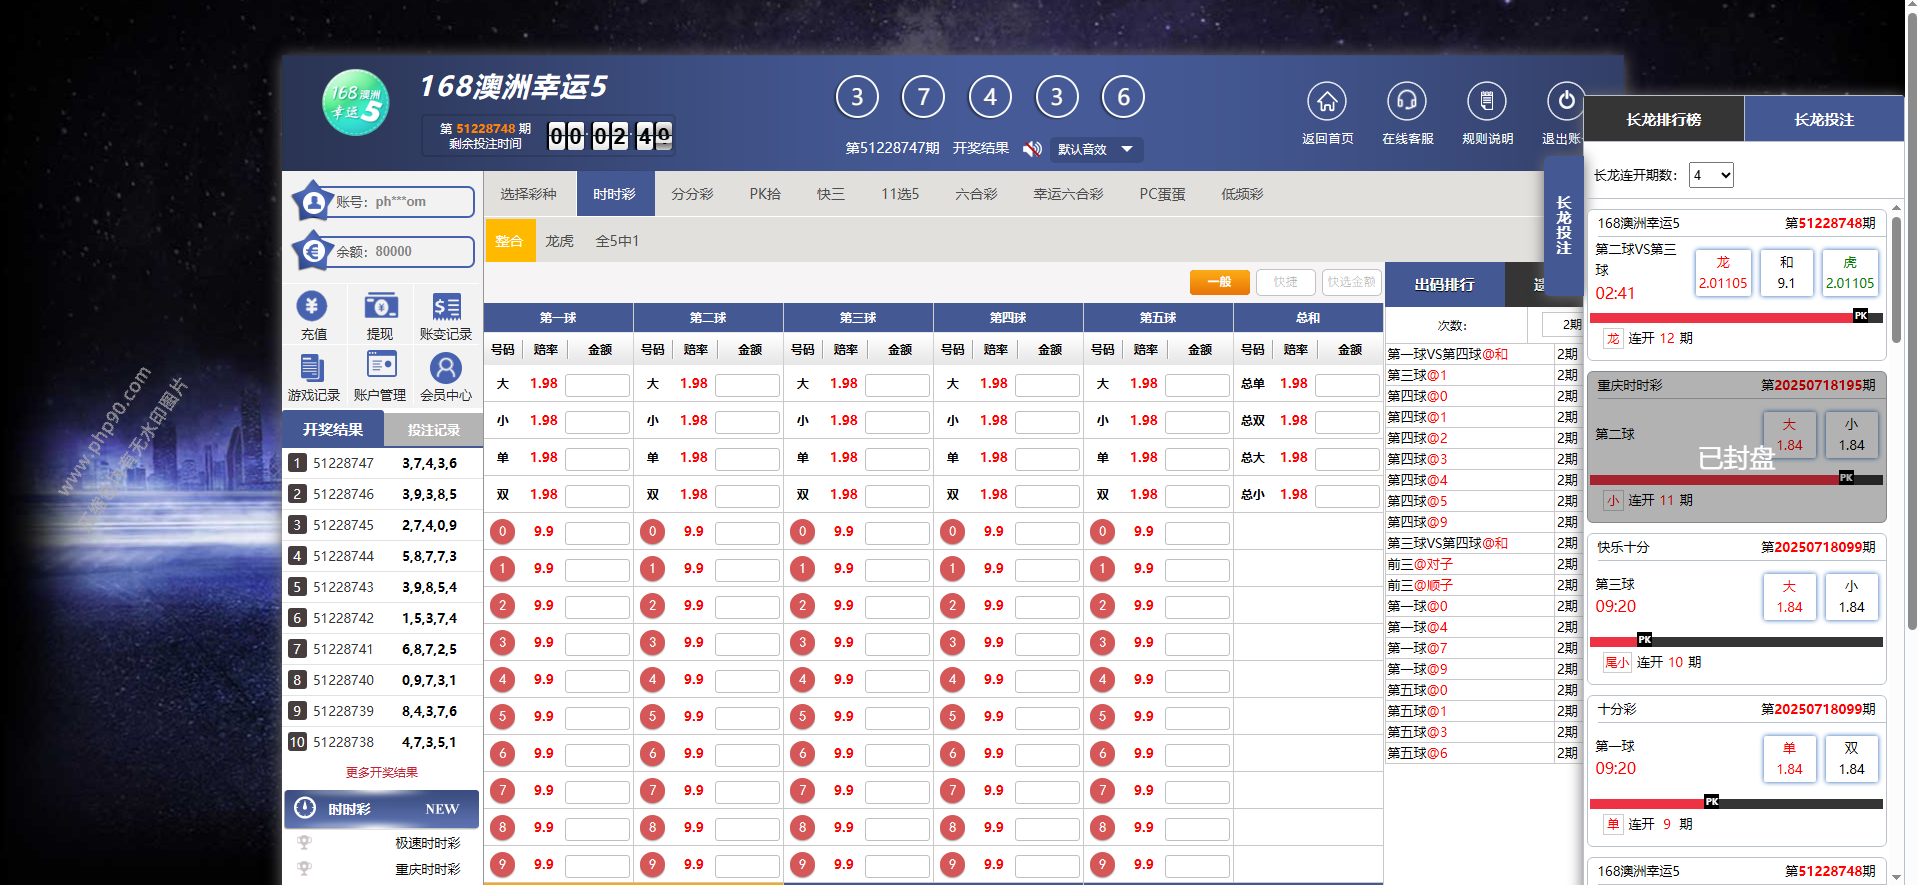
Task: Open 会员中心 member center icon
Action: pos(446,367)
